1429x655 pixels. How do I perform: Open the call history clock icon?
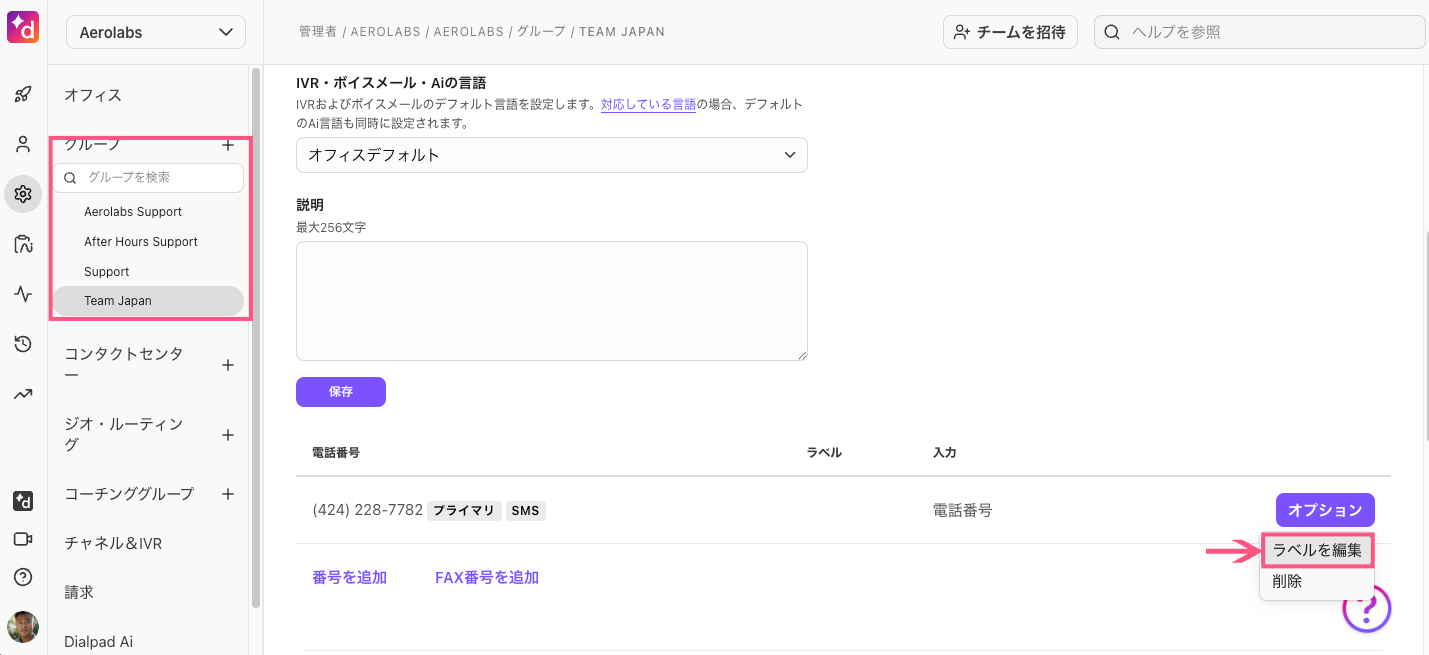click(23, 344)
